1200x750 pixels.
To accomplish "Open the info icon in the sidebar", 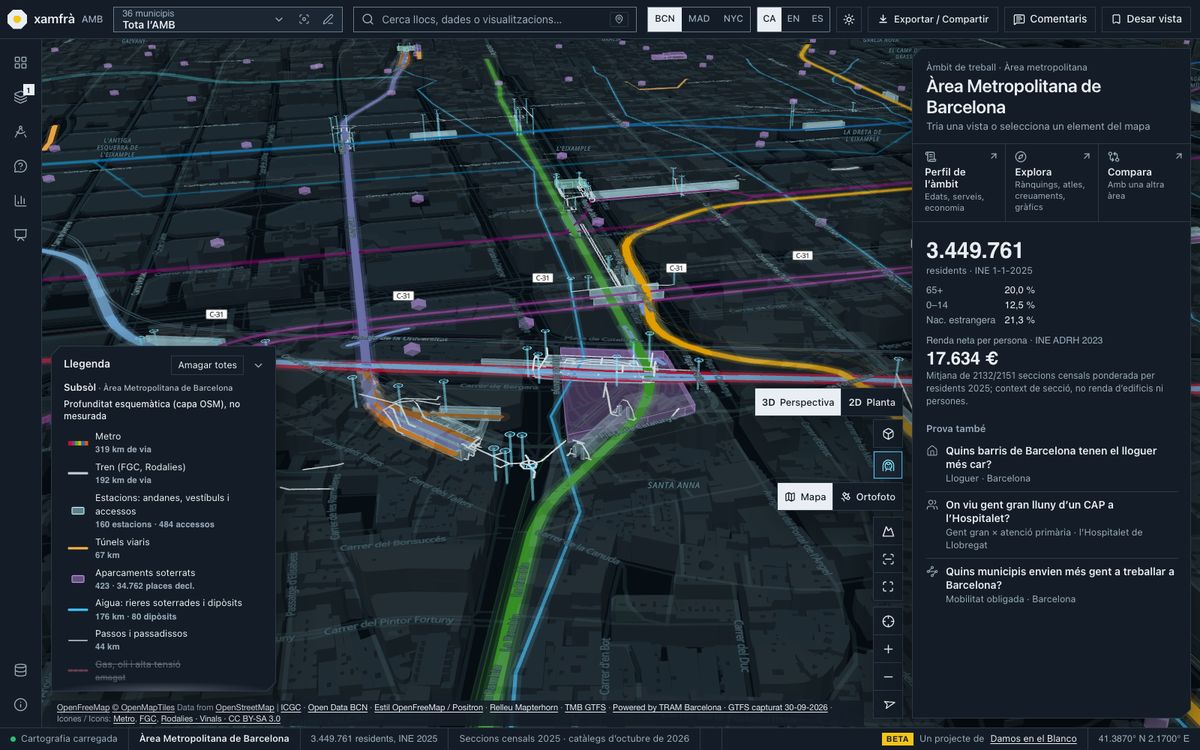I will 20,704.
